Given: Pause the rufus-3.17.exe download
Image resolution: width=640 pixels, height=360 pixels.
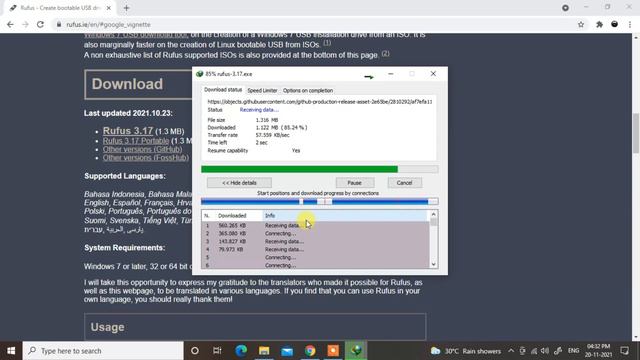Looking at the screenshot, I should 354,183.
